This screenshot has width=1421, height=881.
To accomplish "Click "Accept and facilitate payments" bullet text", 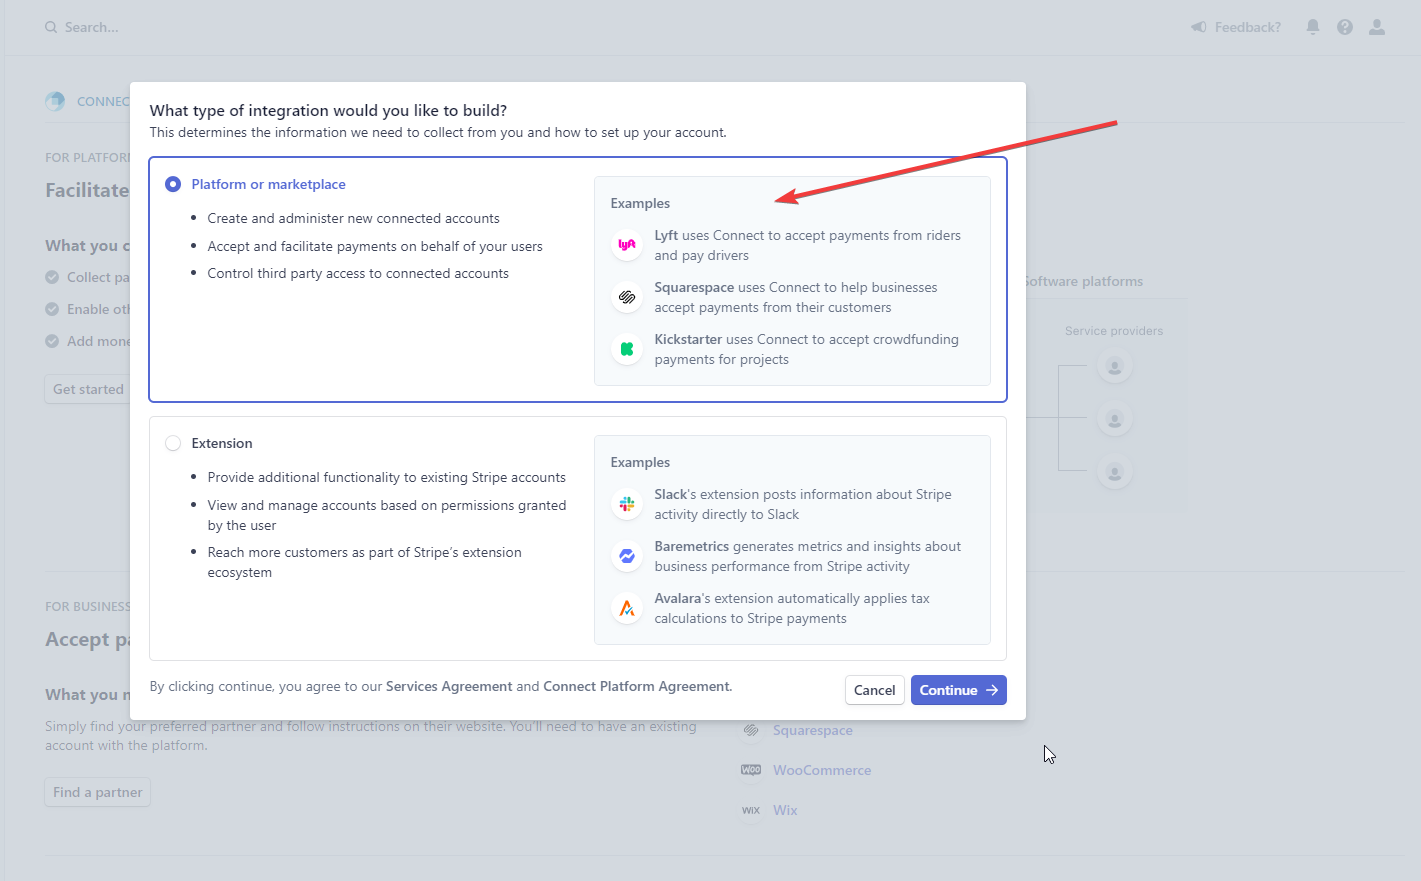I will click(375, 246).
